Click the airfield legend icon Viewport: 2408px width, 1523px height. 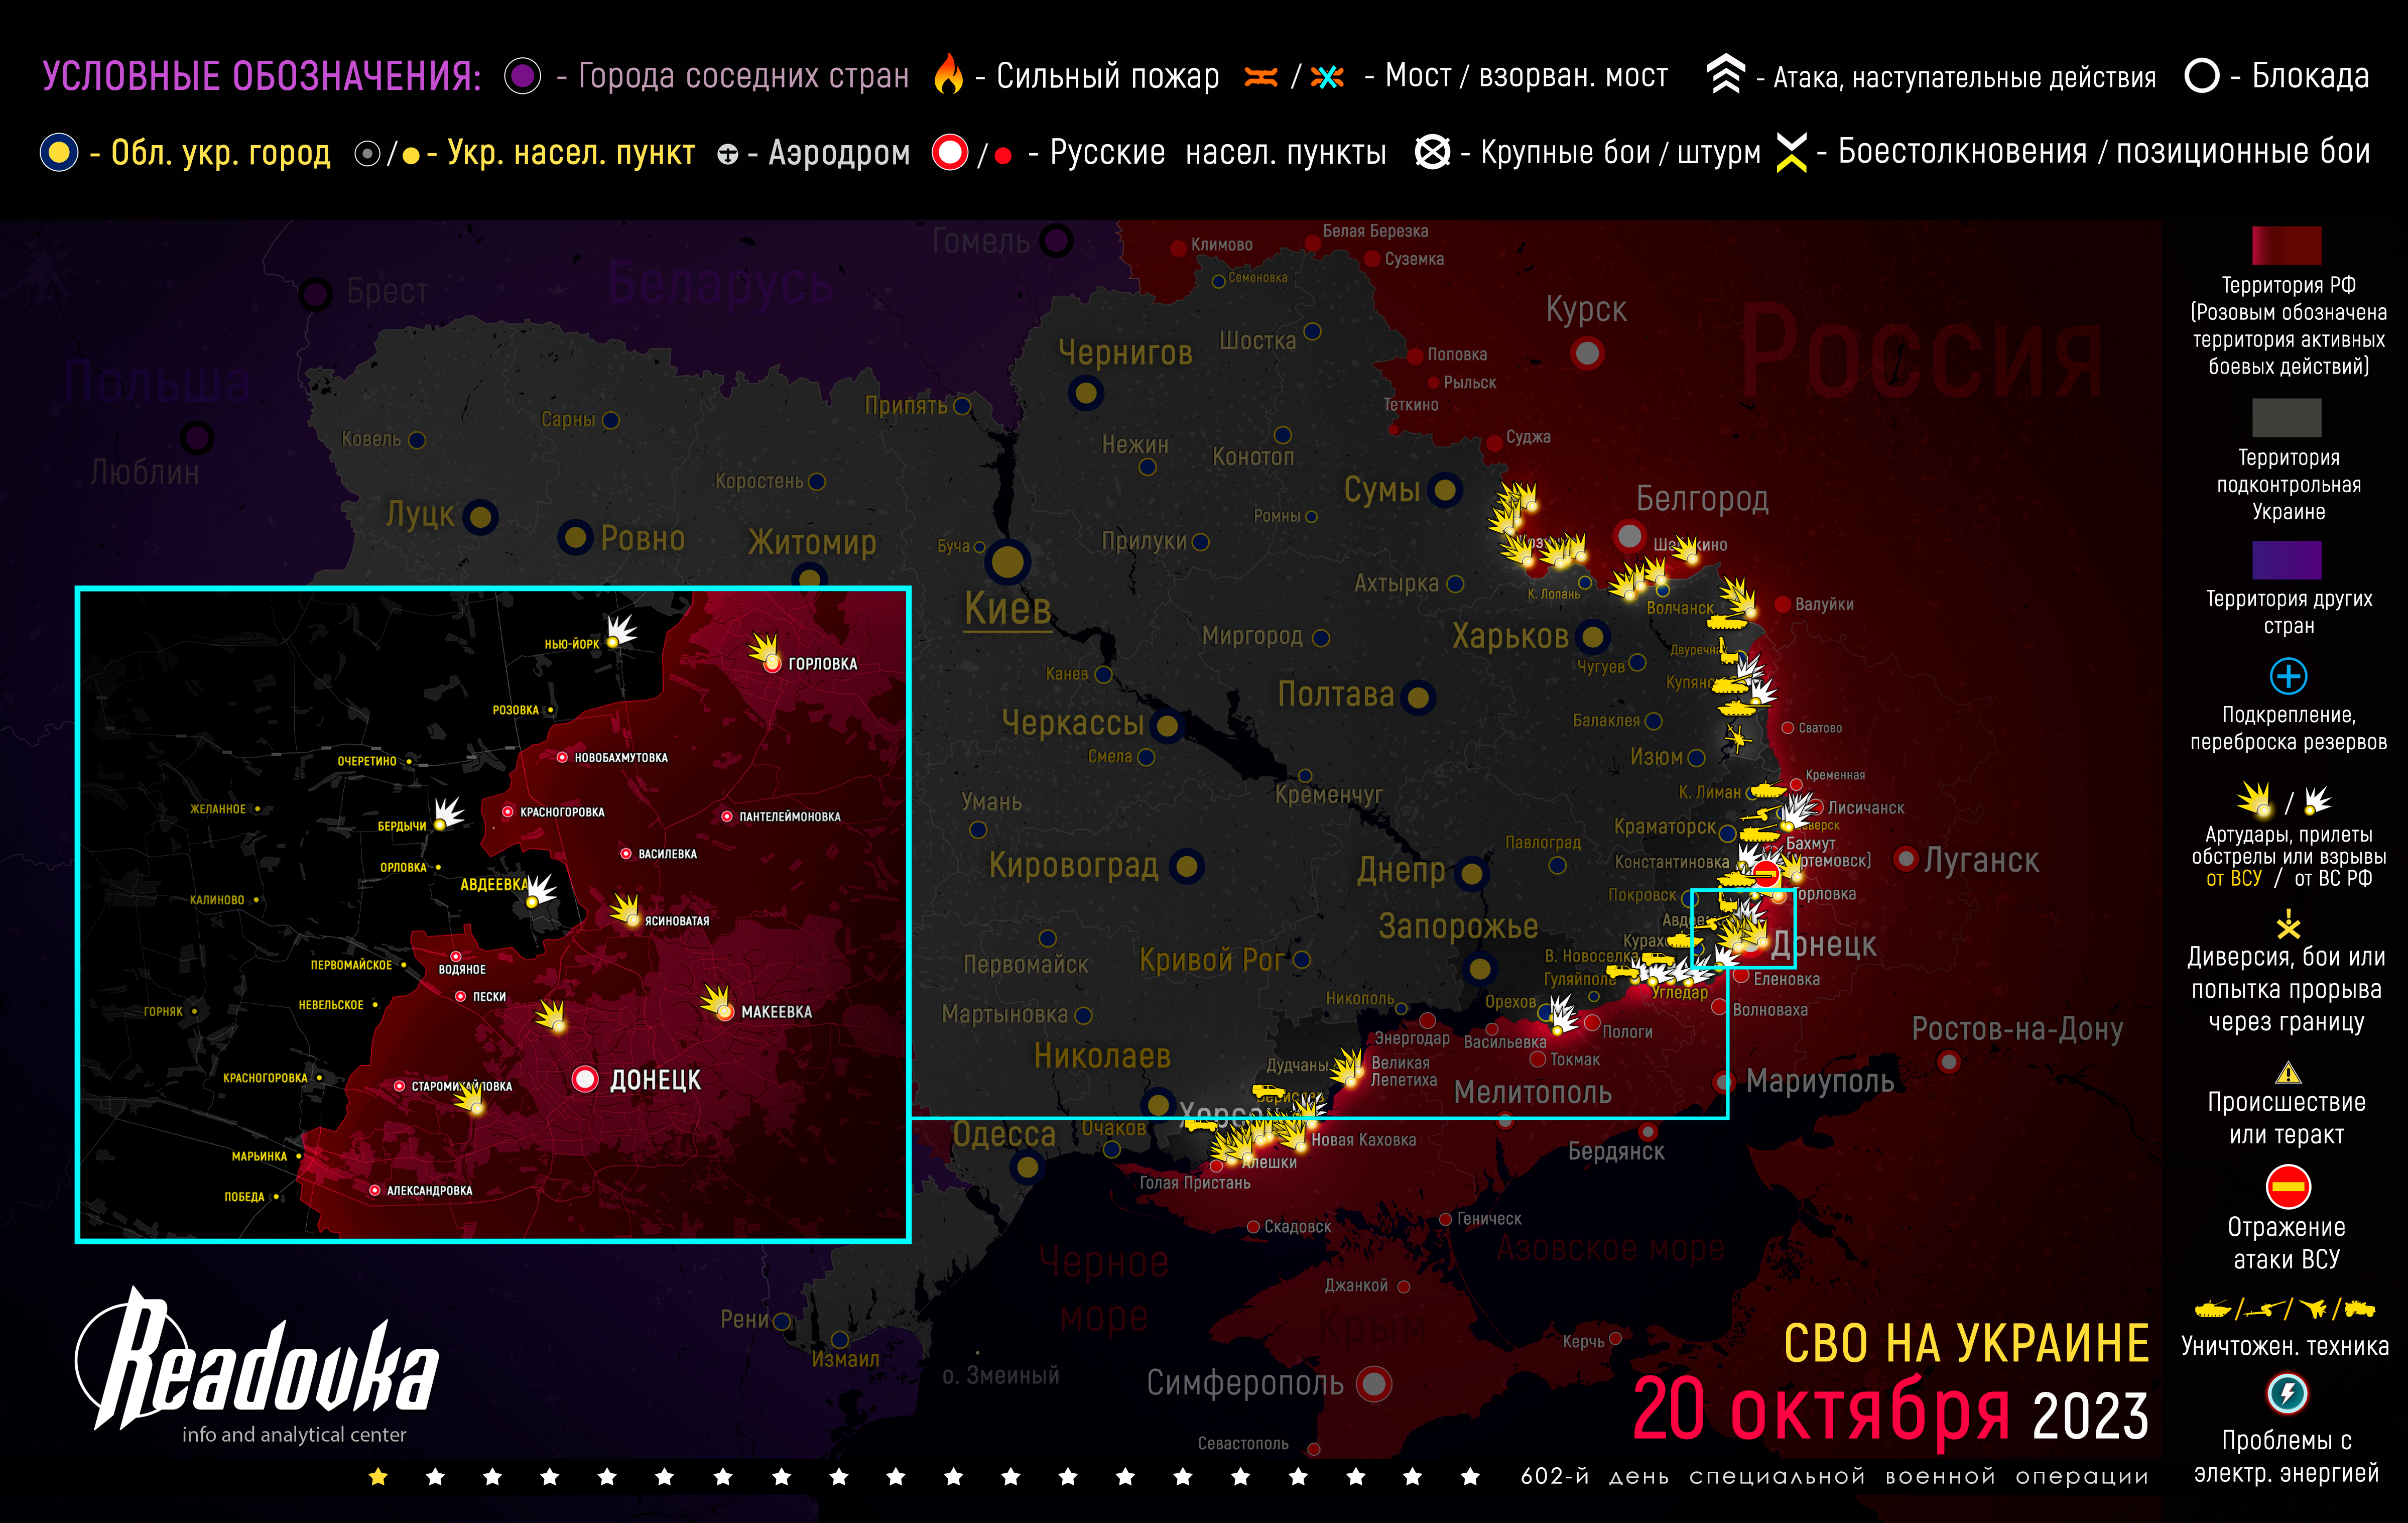[728, 154]
